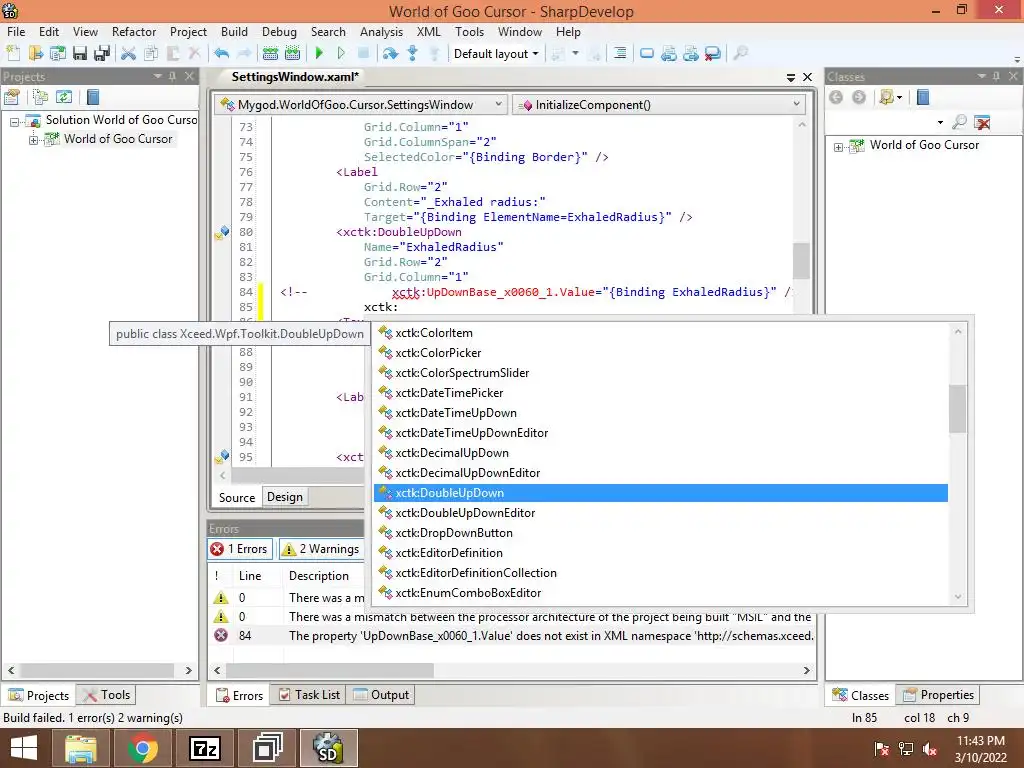Open the Windows Start button
This screenshot has width=1024, height=768.
(x=24, y=748)
